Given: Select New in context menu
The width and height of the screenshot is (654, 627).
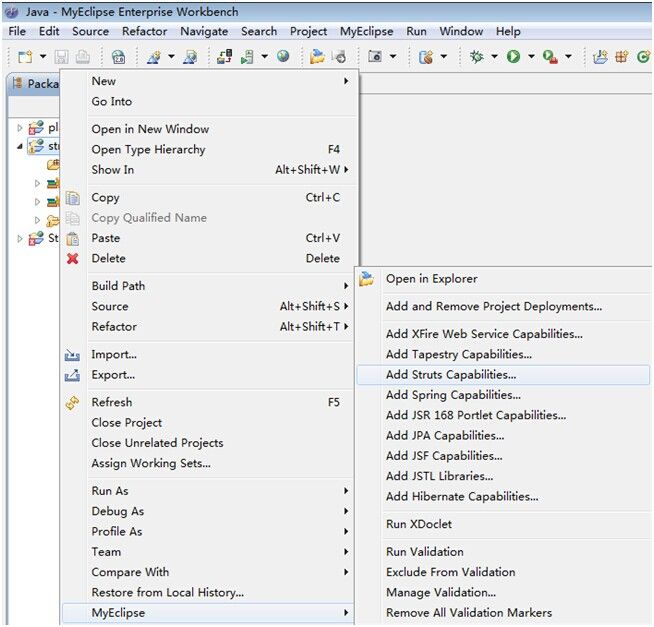Looking at the screenshot, I should [x=209, y=81].
